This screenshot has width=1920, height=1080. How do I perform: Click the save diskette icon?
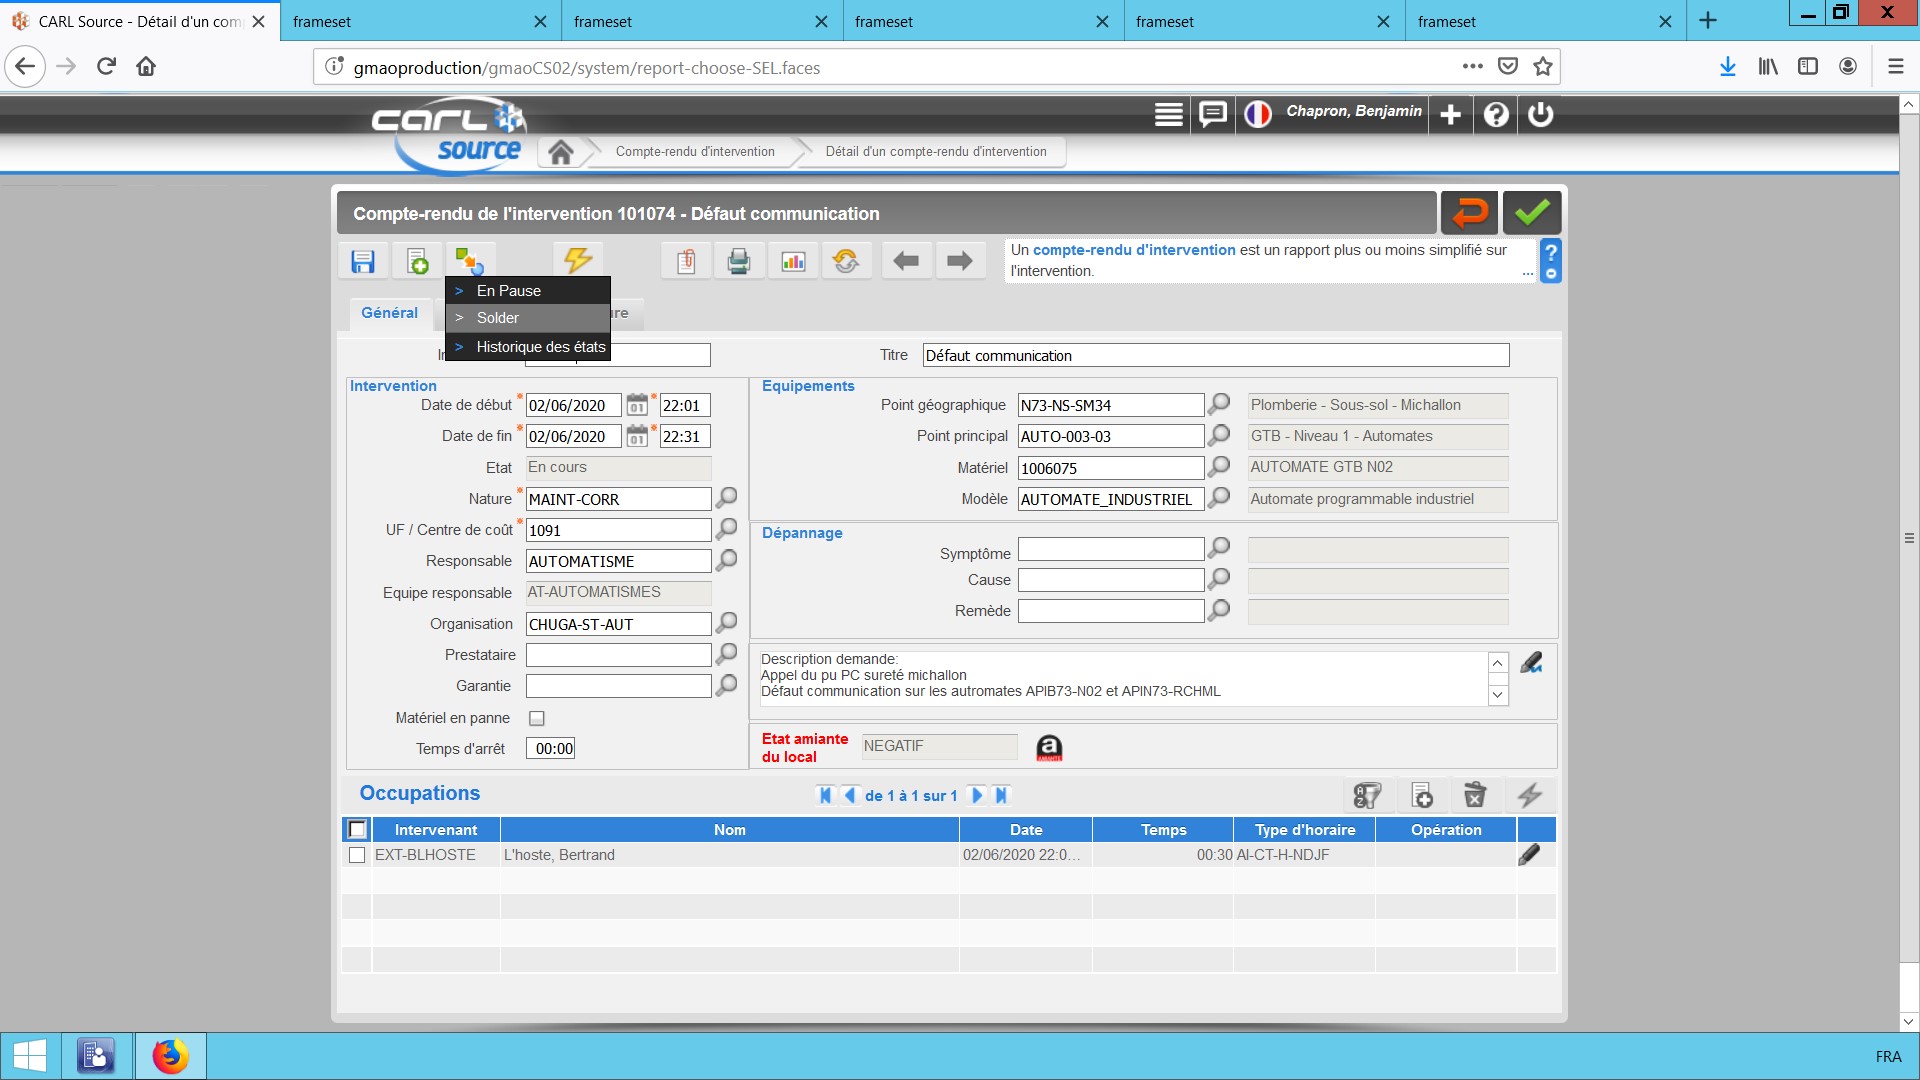(363, 262)
